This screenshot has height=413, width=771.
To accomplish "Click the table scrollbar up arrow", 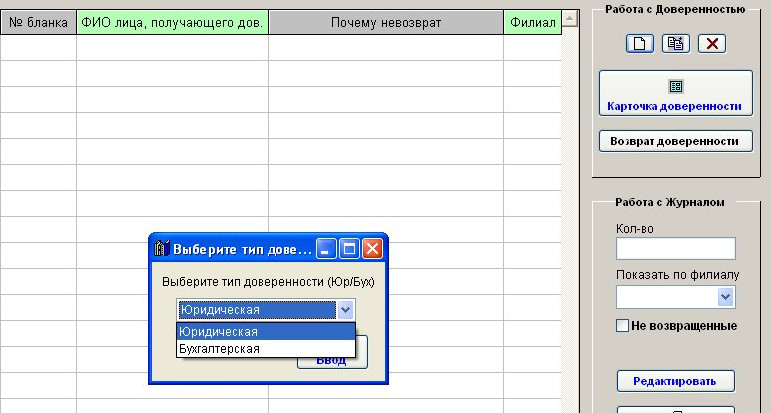I will pos(569,19).
